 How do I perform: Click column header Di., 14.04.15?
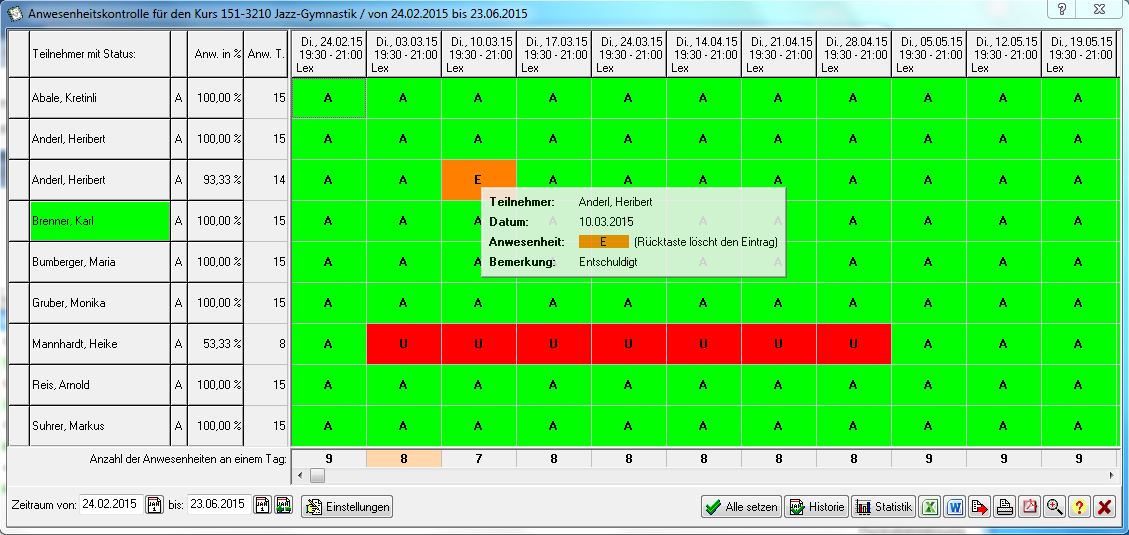(703, 54)
